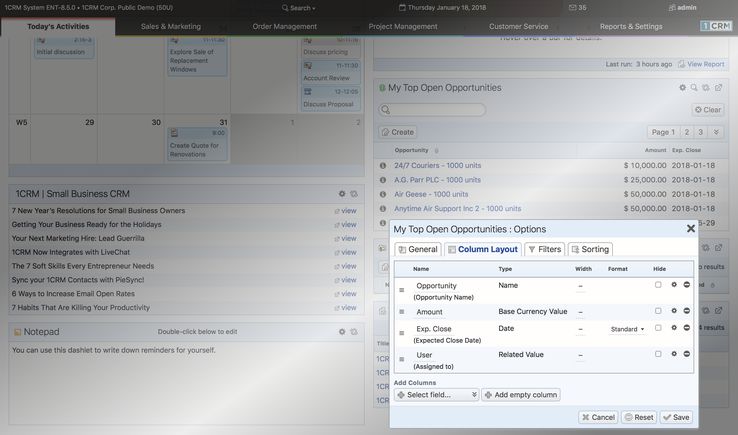
Task: Open Reports & Settings menu
Action: pos(631,26)
